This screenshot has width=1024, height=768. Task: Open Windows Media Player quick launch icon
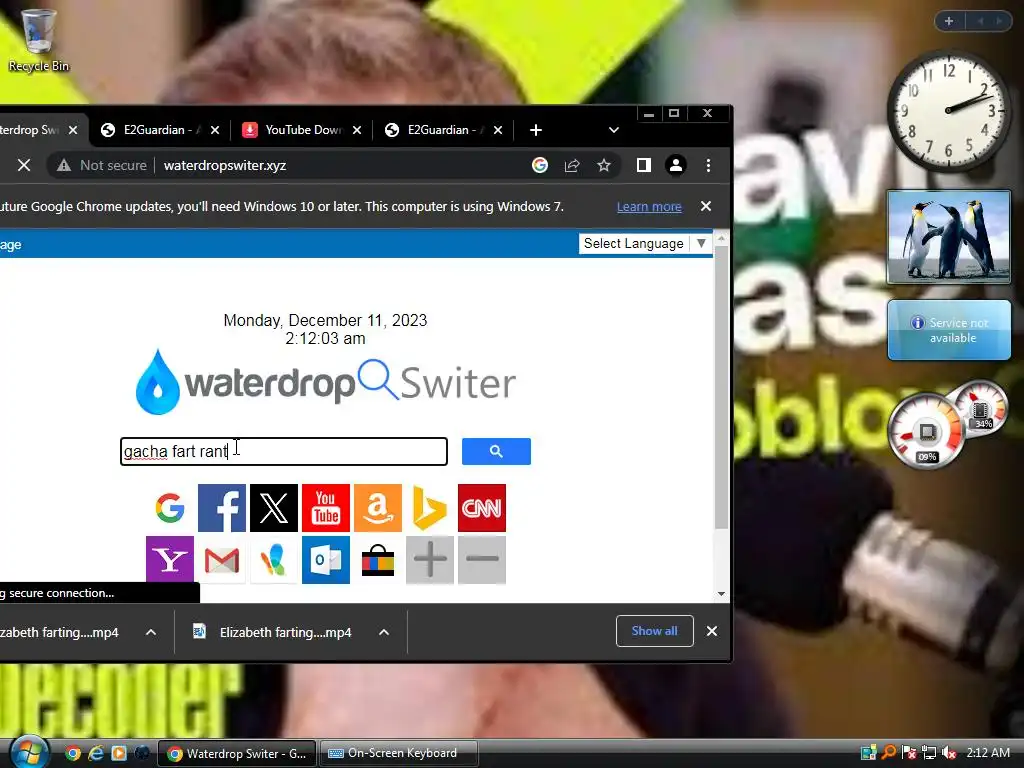119,753
